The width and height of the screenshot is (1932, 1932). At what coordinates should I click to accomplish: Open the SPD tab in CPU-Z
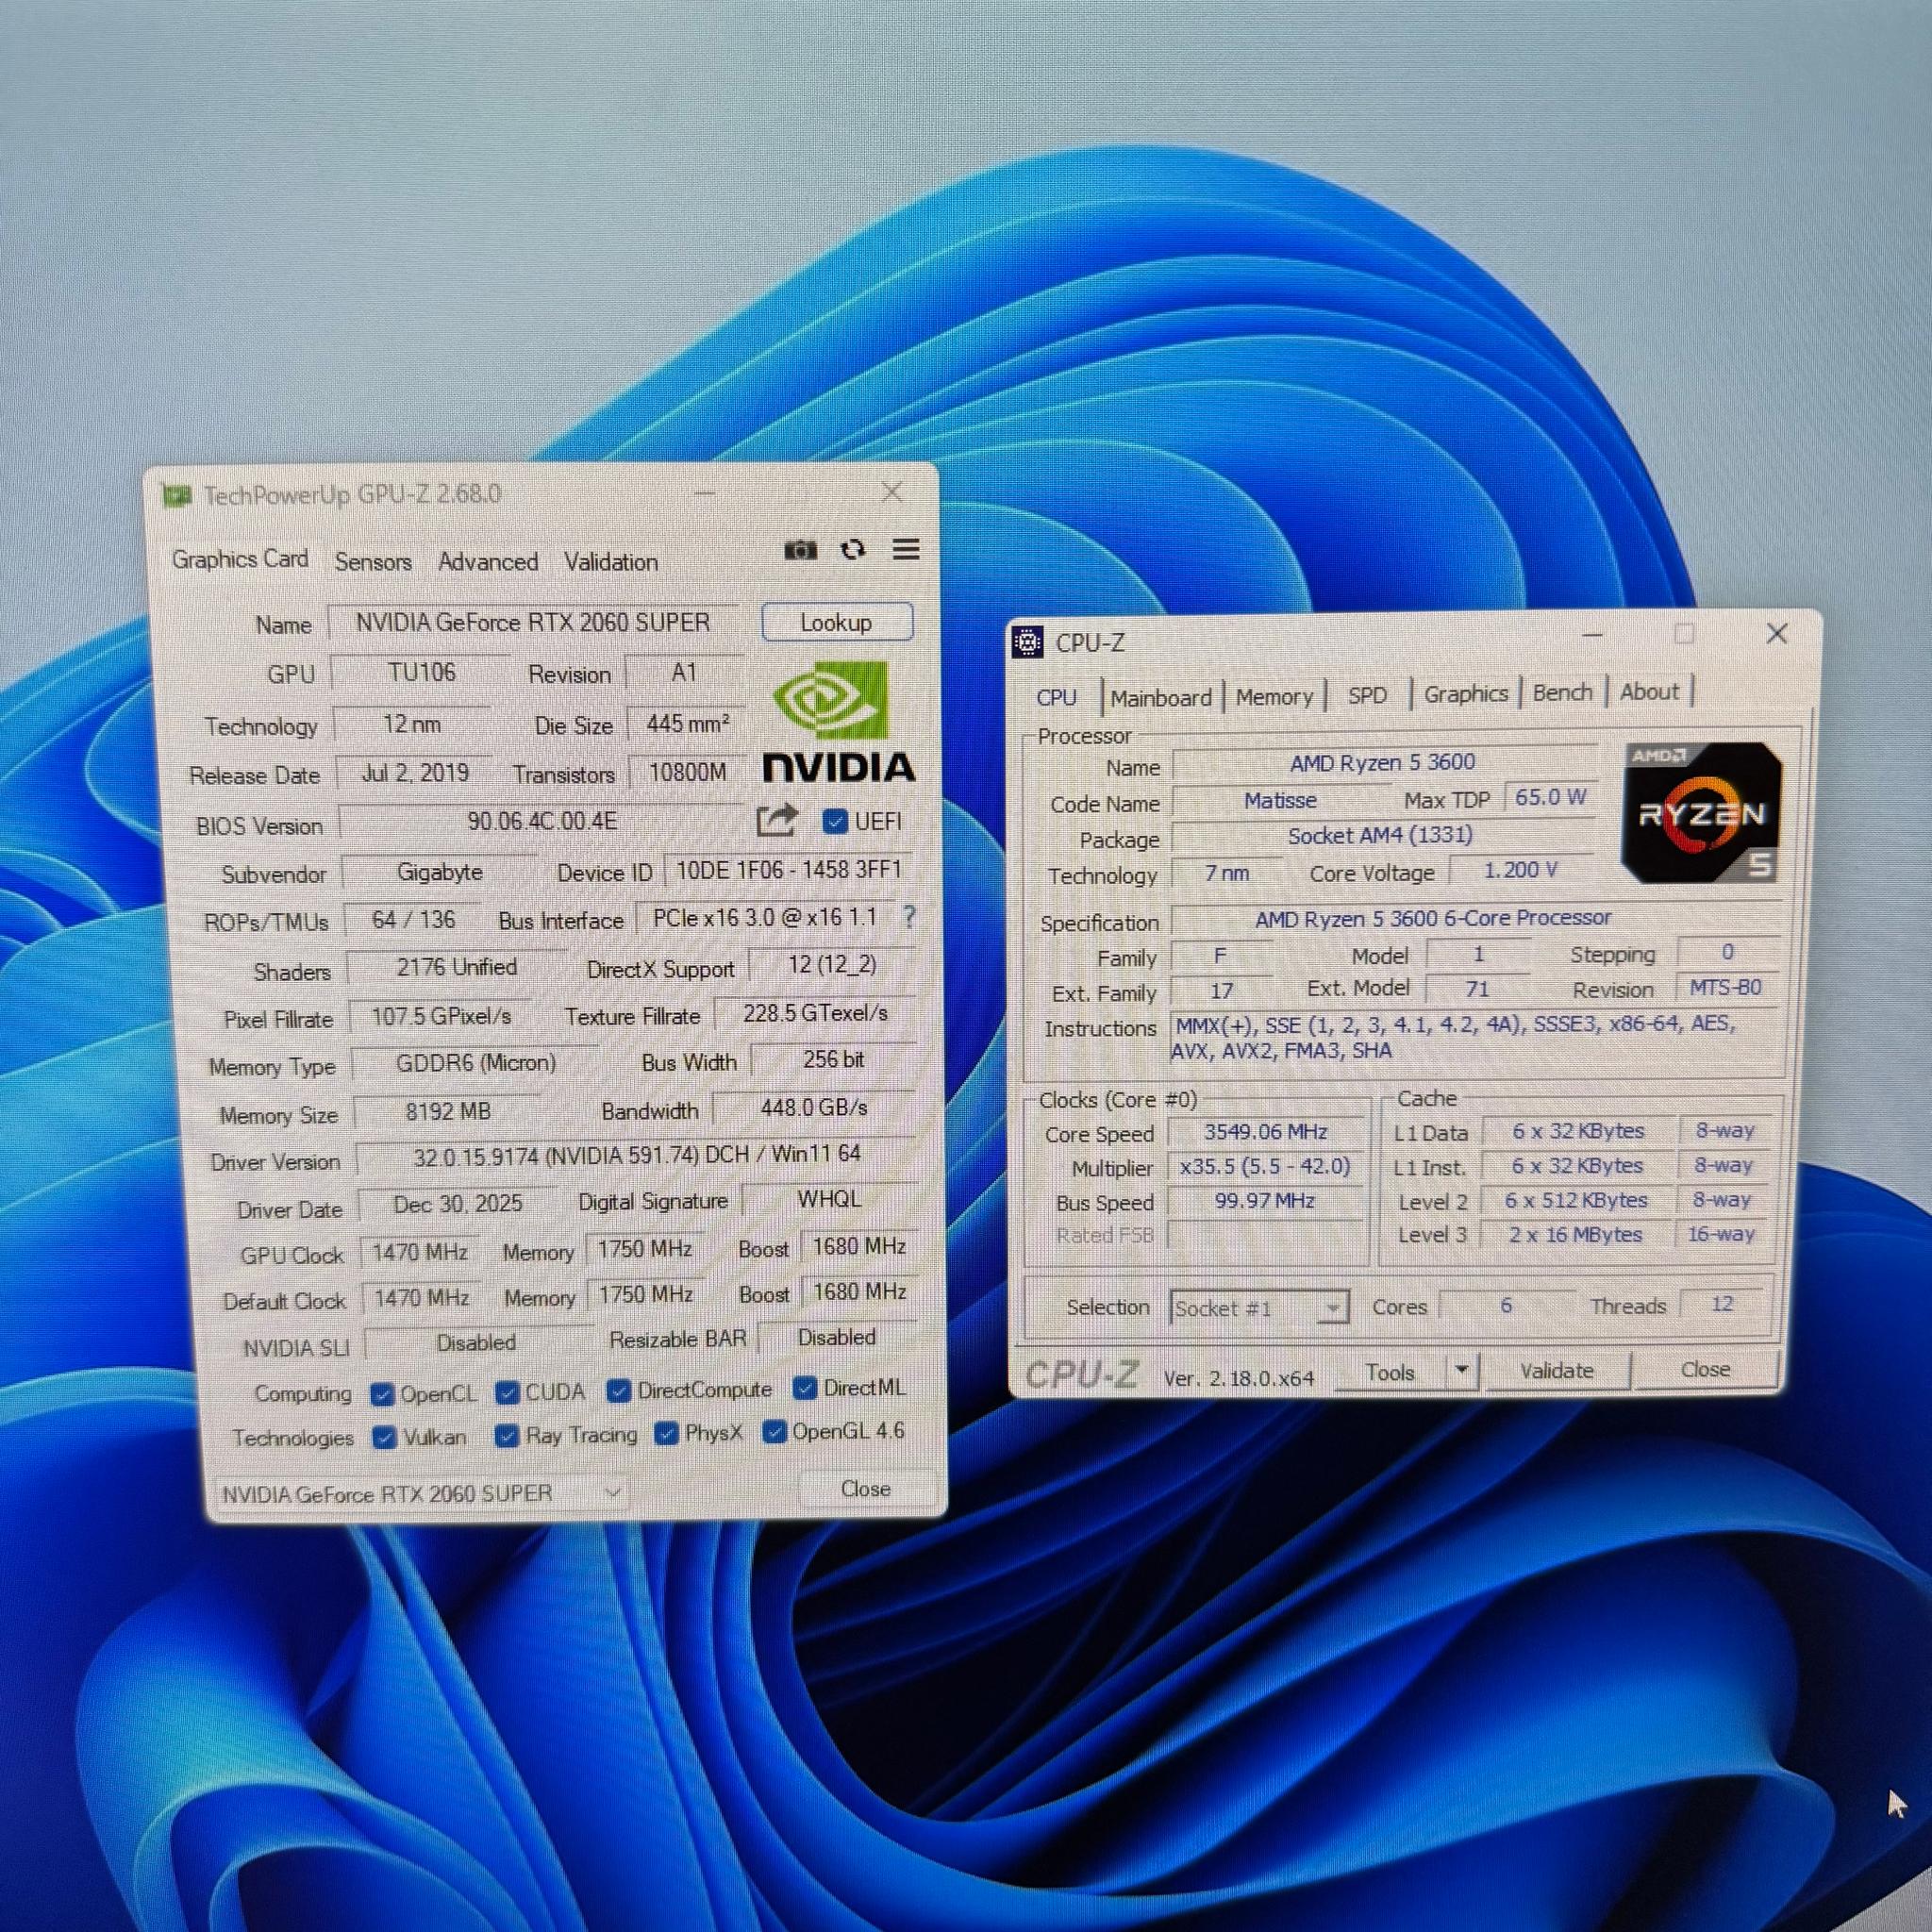click(1367, 696)
